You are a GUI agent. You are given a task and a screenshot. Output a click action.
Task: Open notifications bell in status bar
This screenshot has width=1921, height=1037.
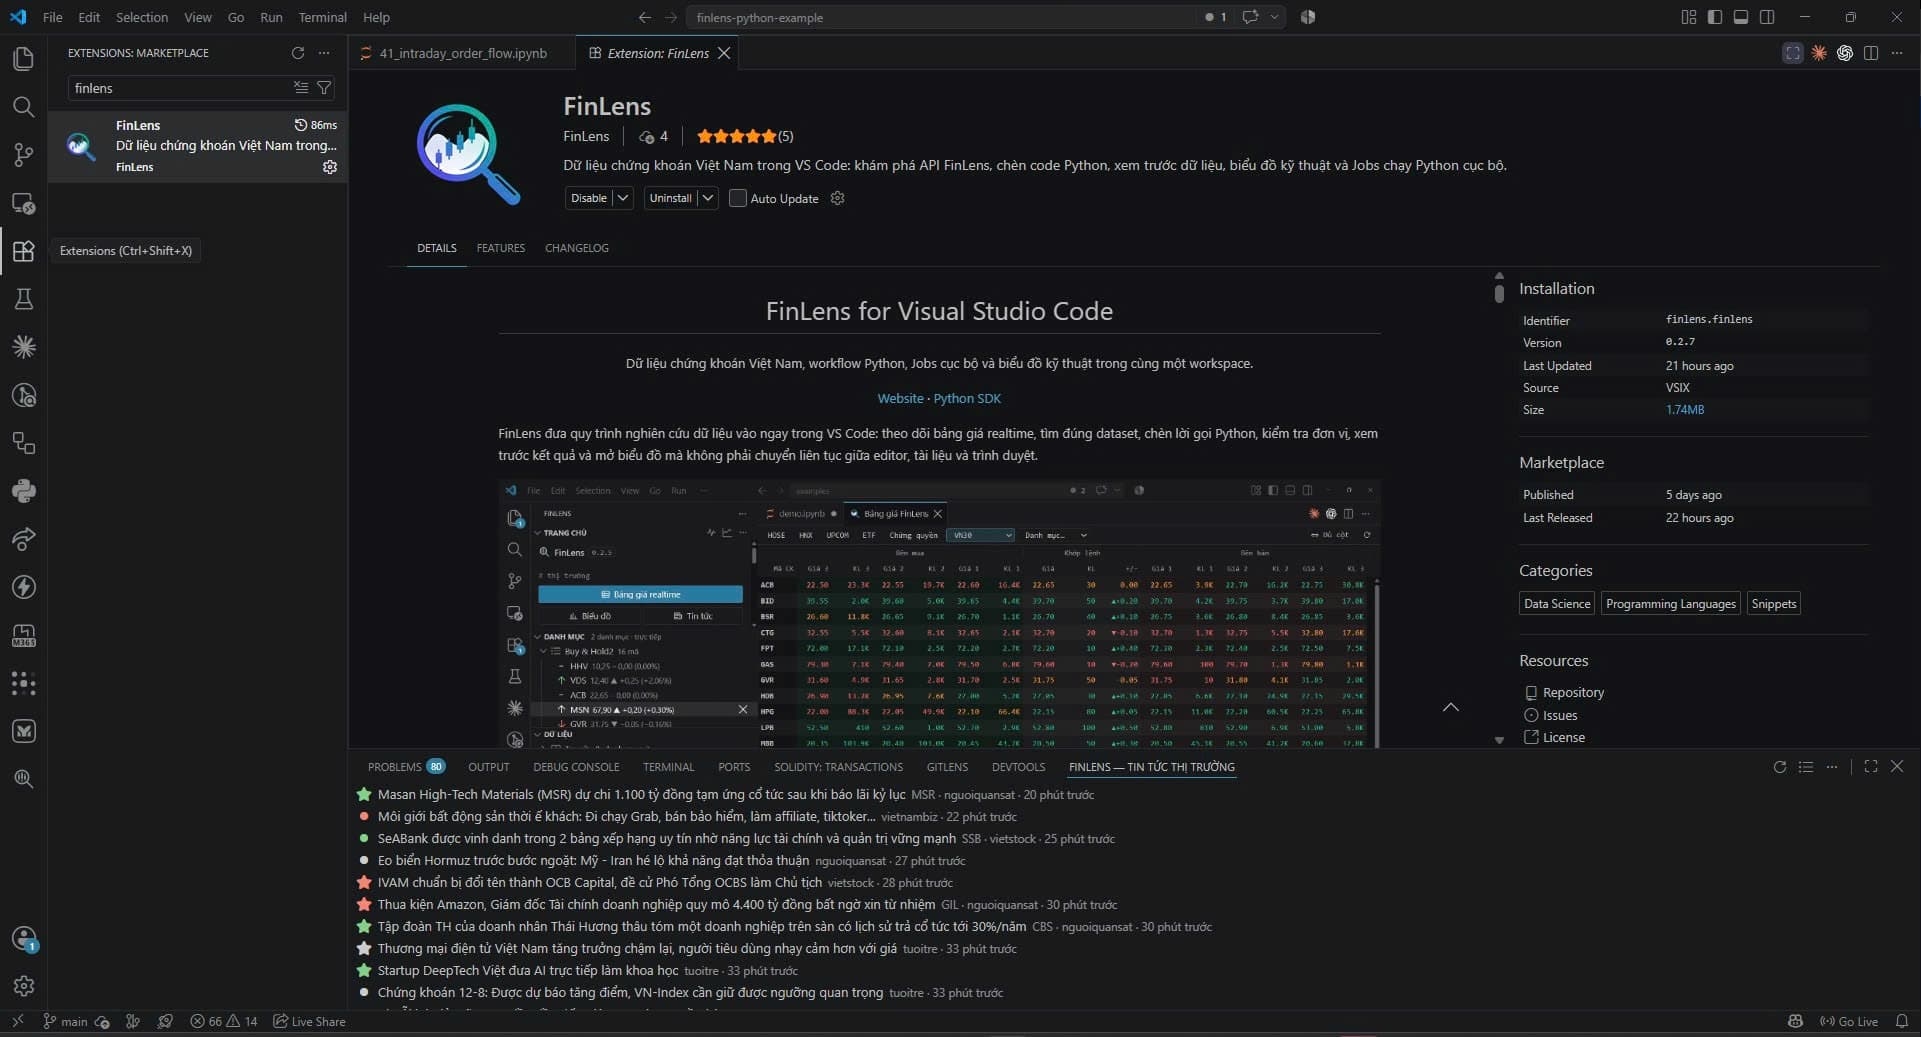(x=1902, y=1021)
